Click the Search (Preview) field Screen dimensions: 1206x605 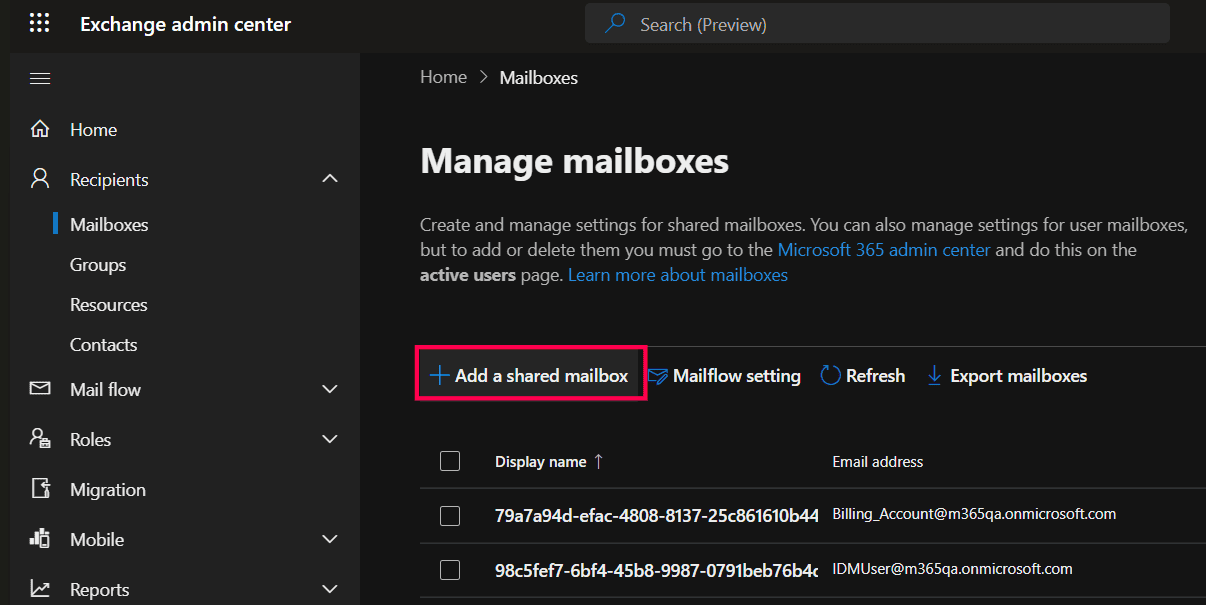[x=877, y=23]
